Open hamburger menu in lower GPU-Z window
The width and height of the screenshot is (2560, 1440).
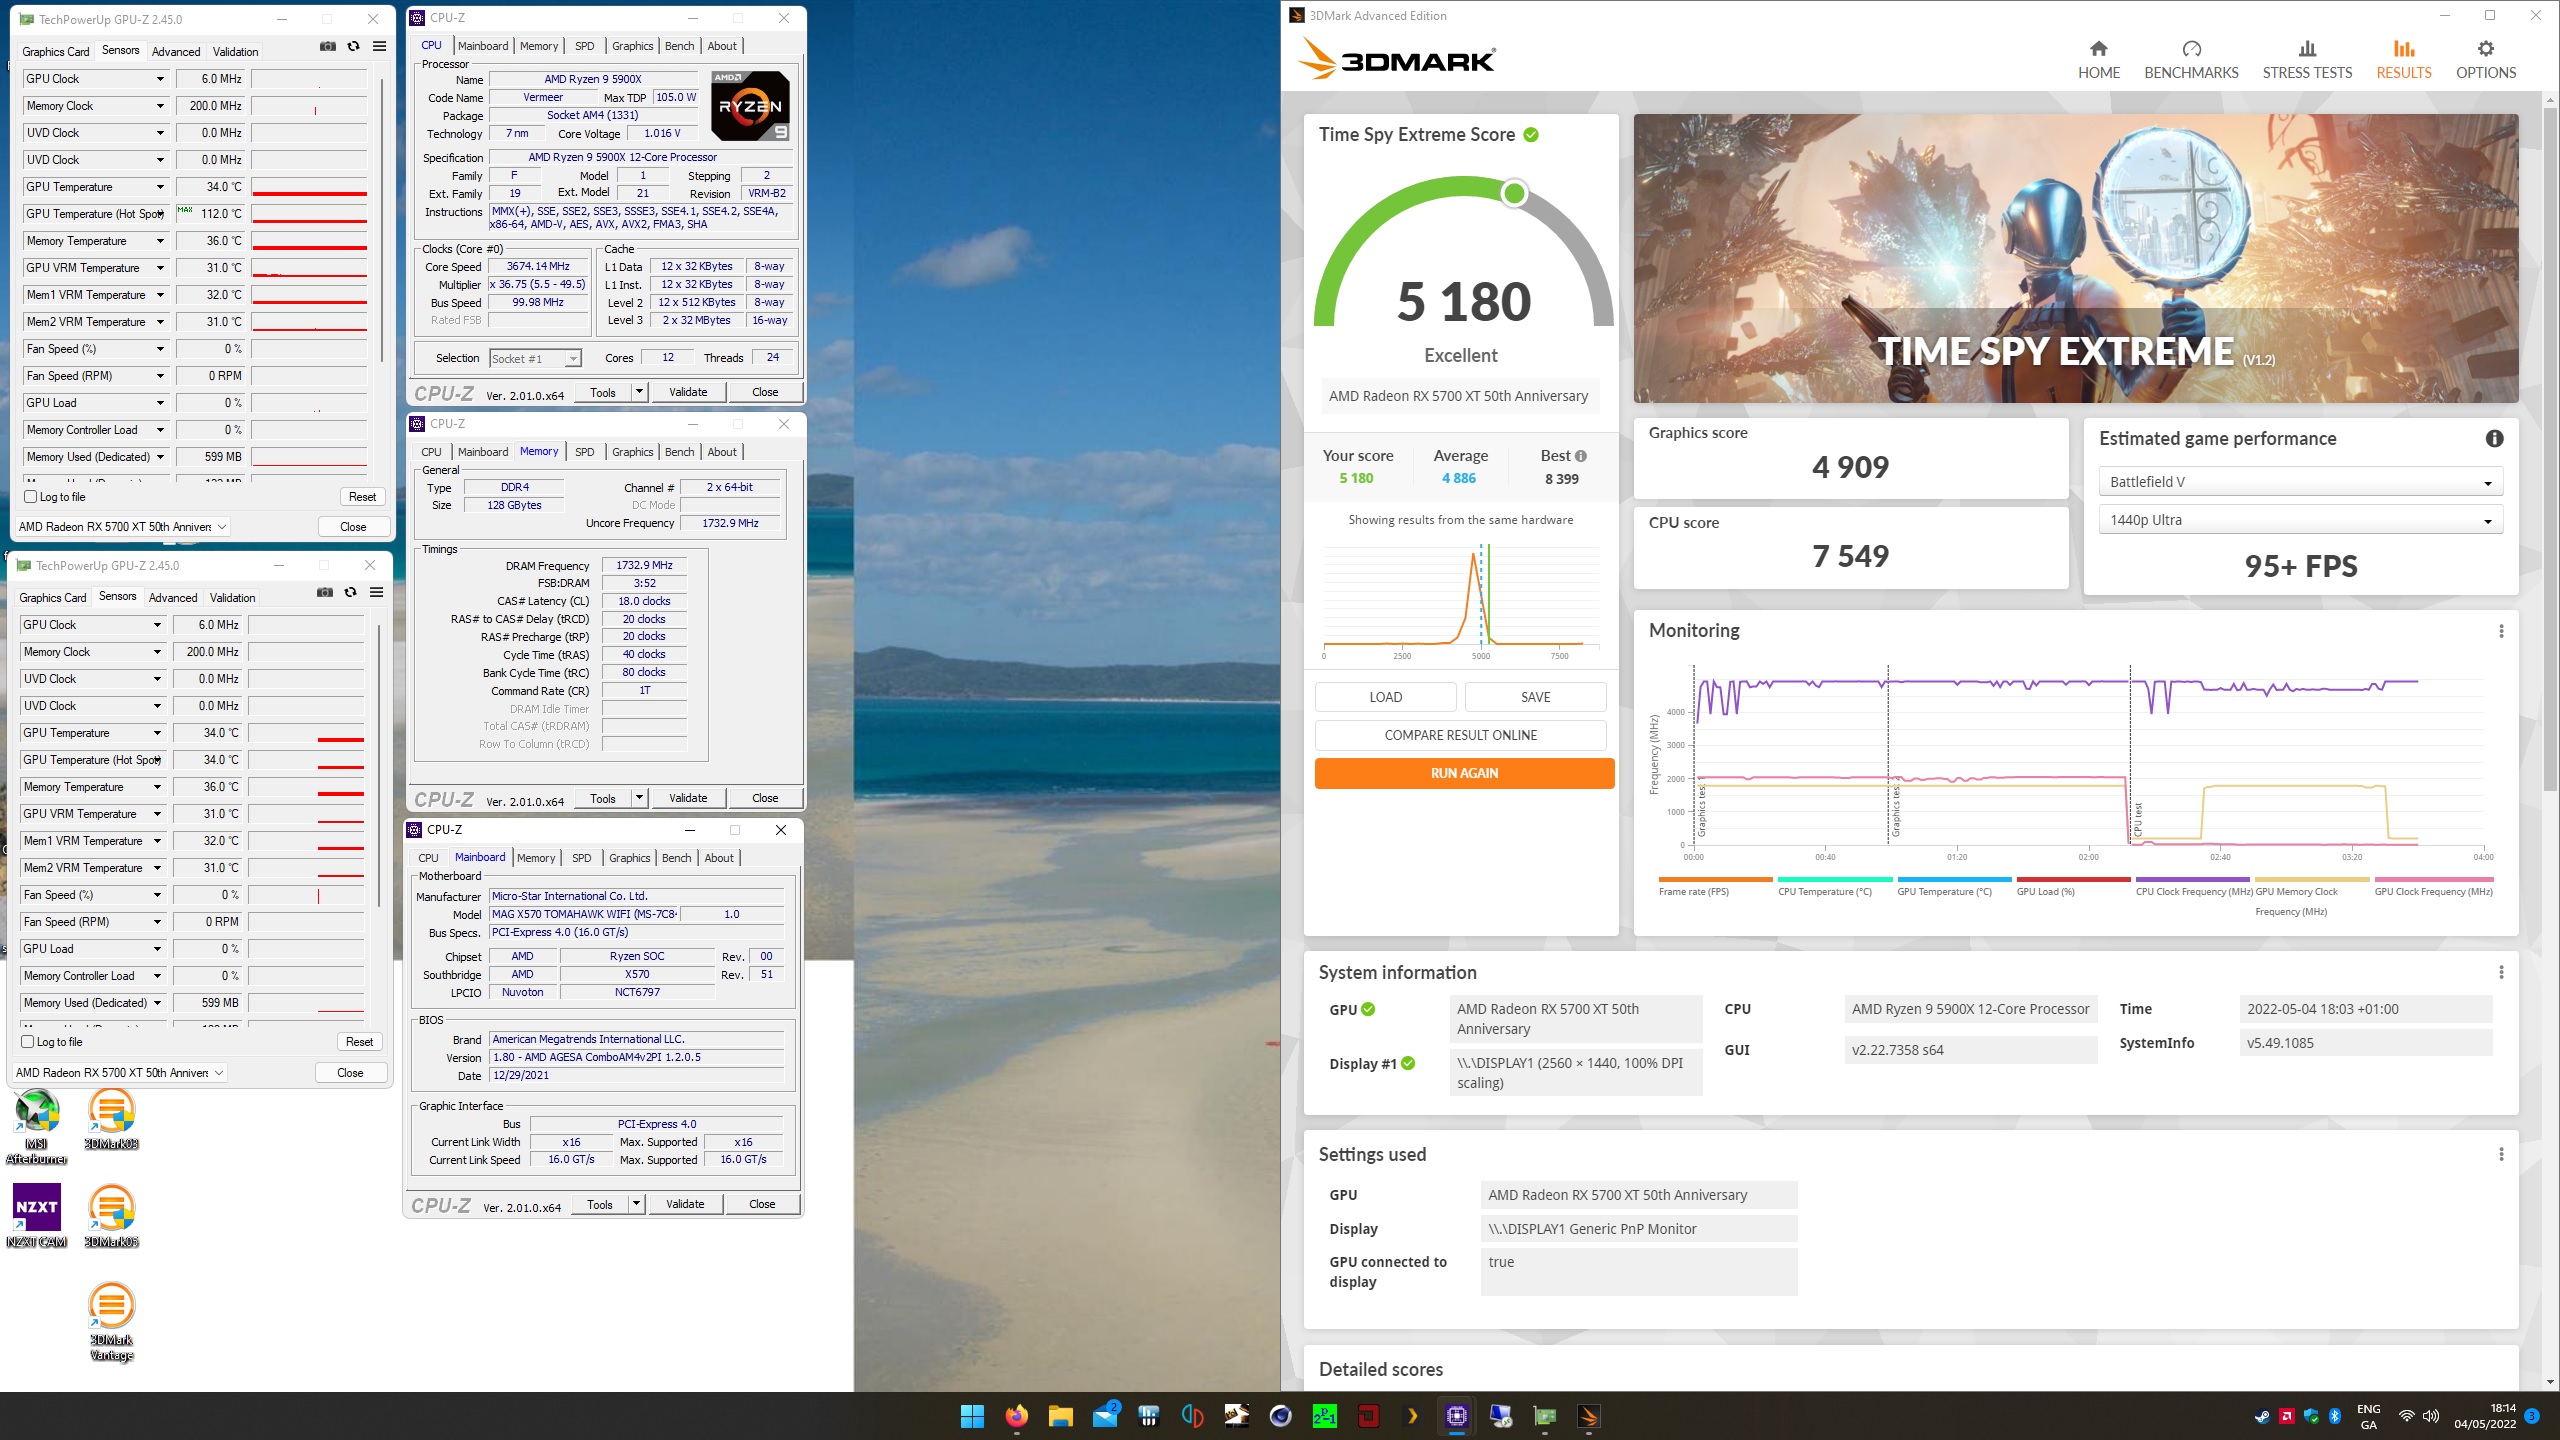click(x=377, y=592)
